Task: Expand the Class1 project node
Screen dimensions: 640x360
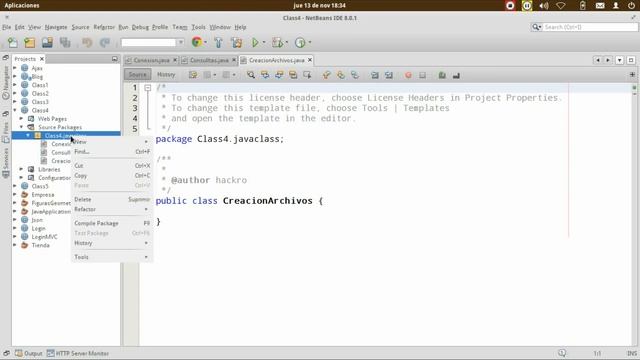Action: coord(15,85)
